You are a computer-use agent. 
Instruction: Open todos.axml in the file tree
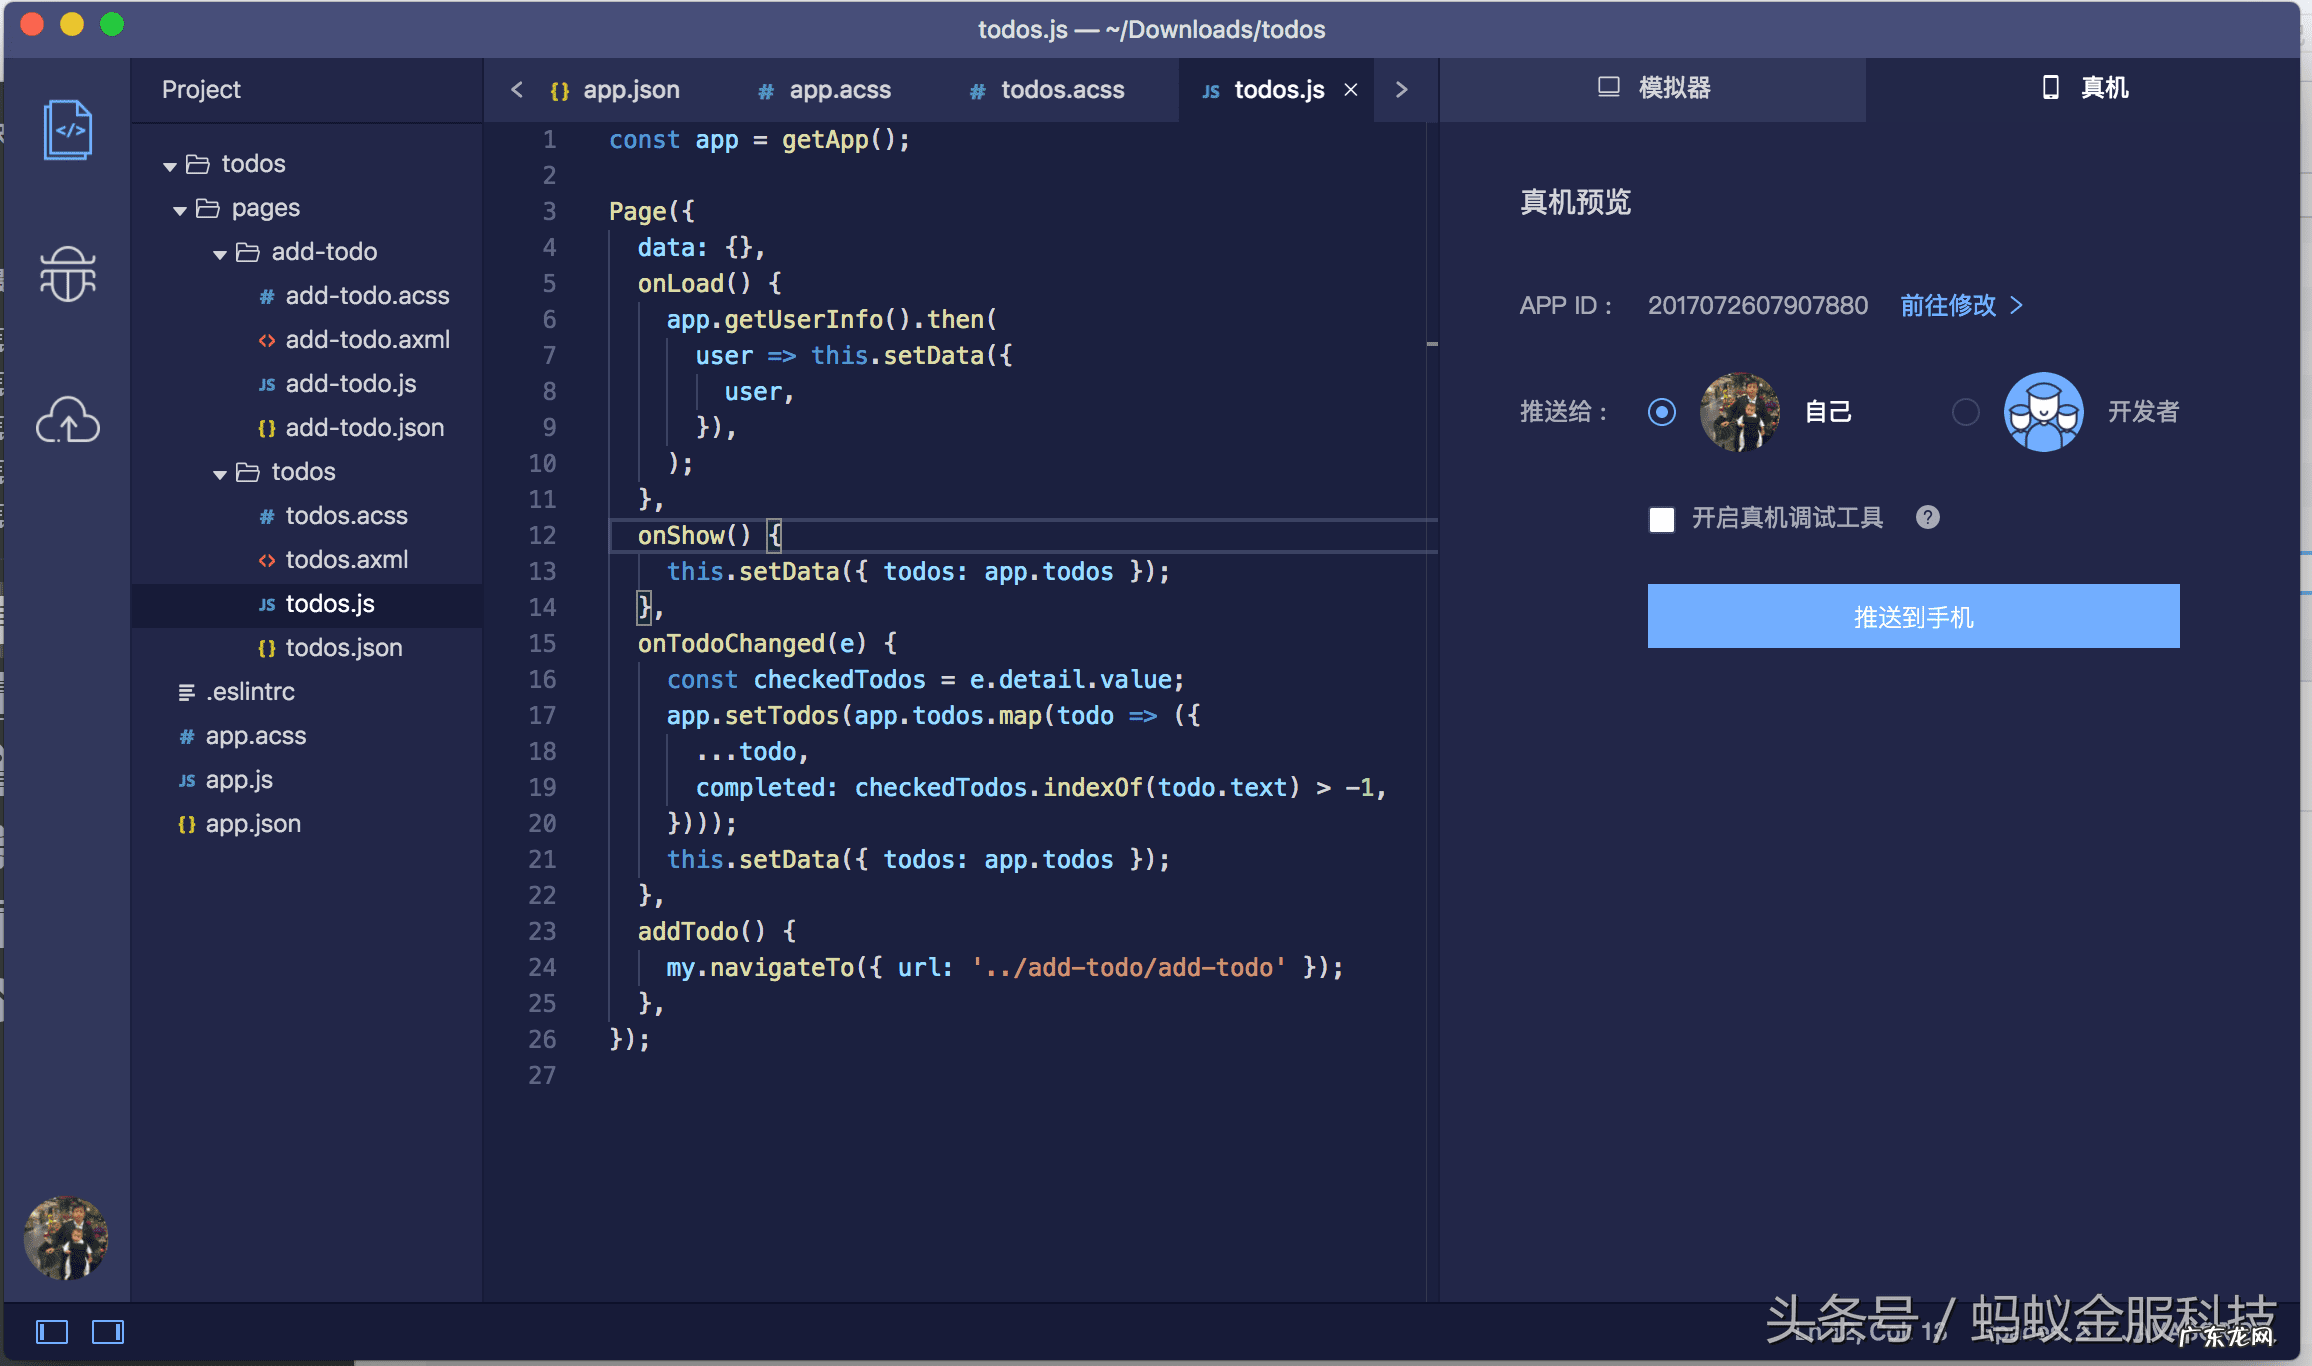tap(346, 560)
